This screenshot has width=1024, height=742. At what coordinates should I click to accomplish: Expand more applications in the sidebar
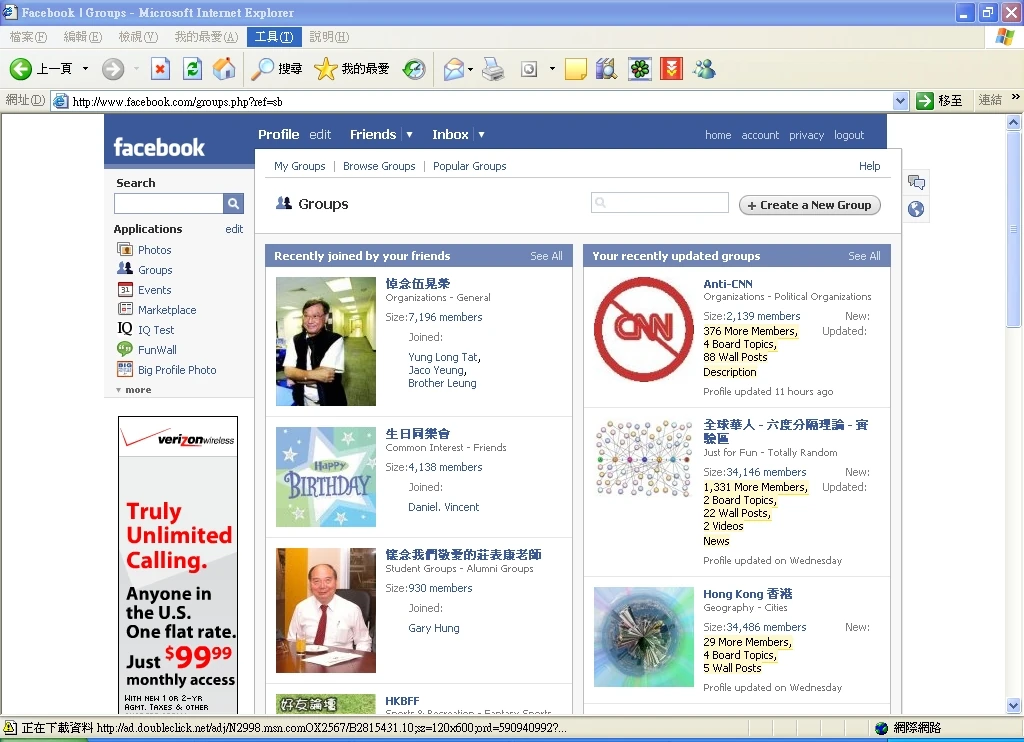[x=134, y=390]
